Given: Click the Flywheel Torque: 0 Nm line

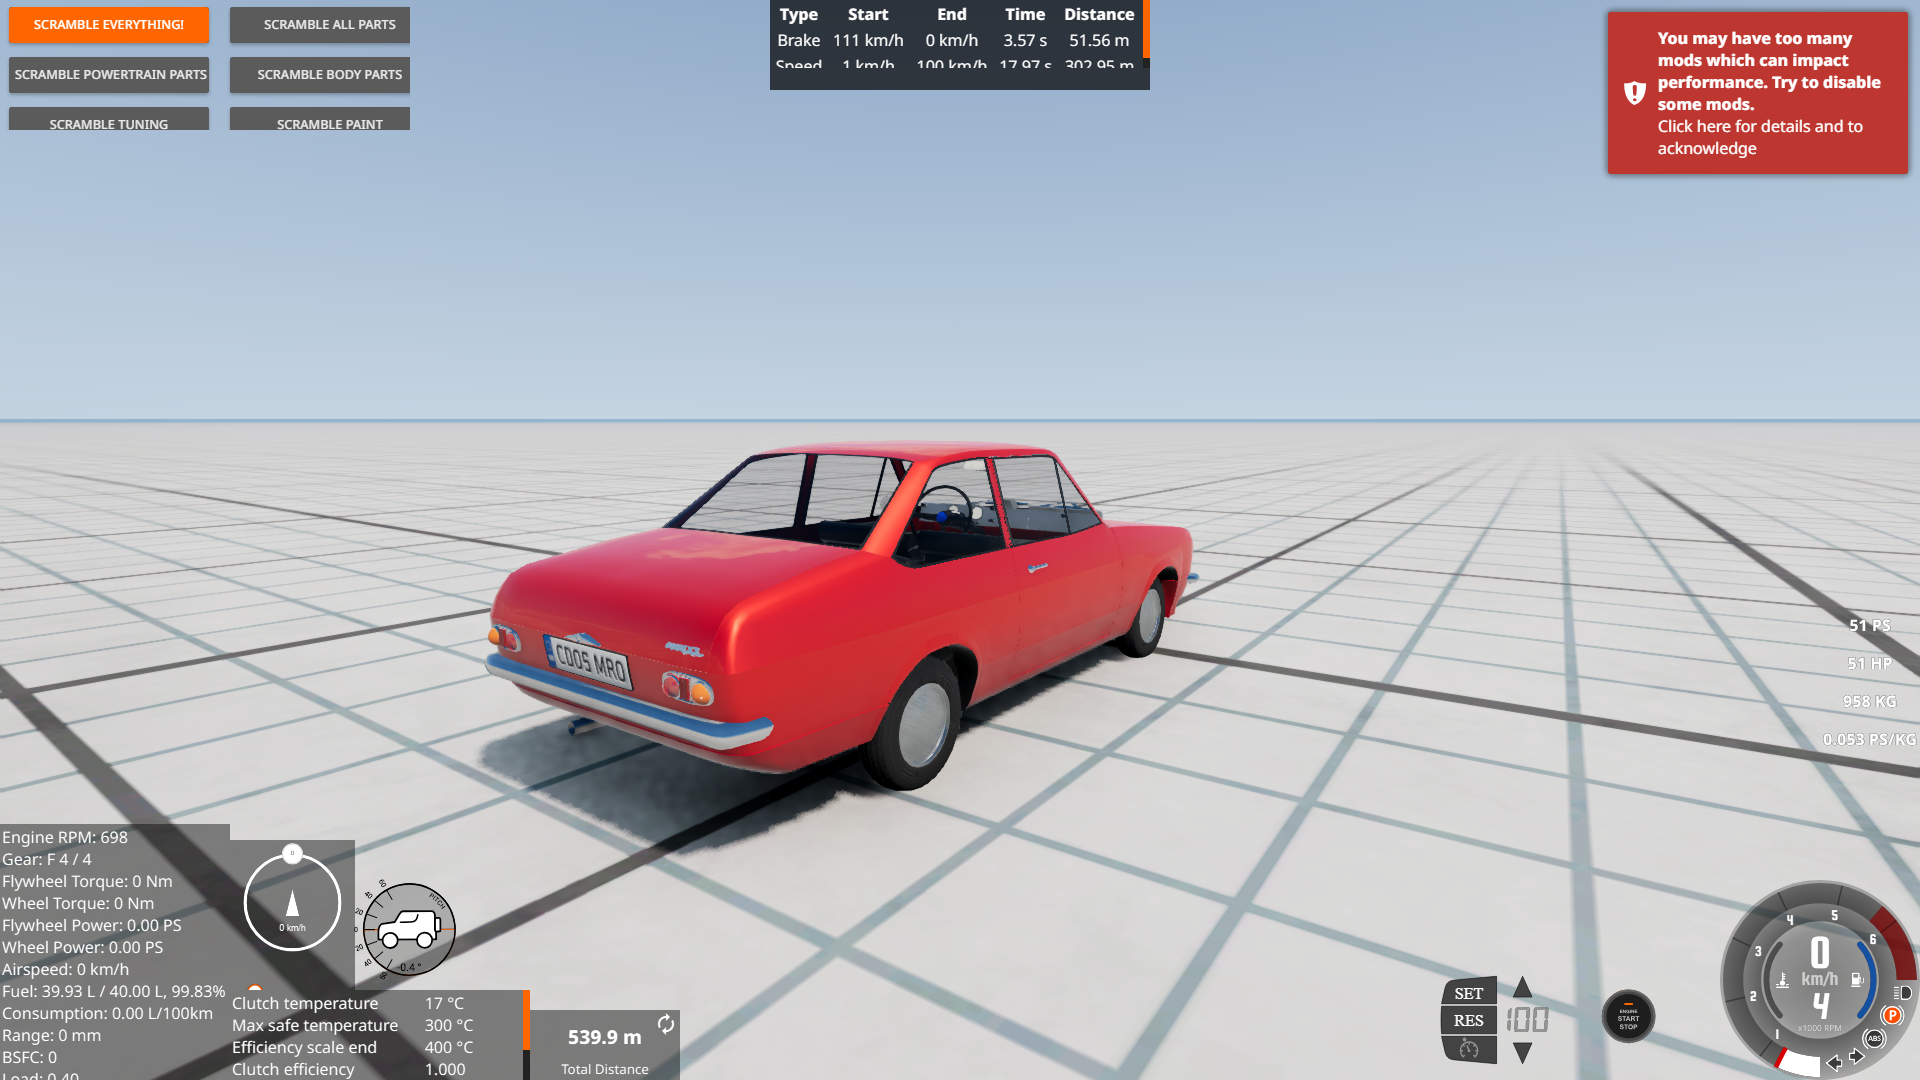Looking at the screenshot, I should coord(87,881).
